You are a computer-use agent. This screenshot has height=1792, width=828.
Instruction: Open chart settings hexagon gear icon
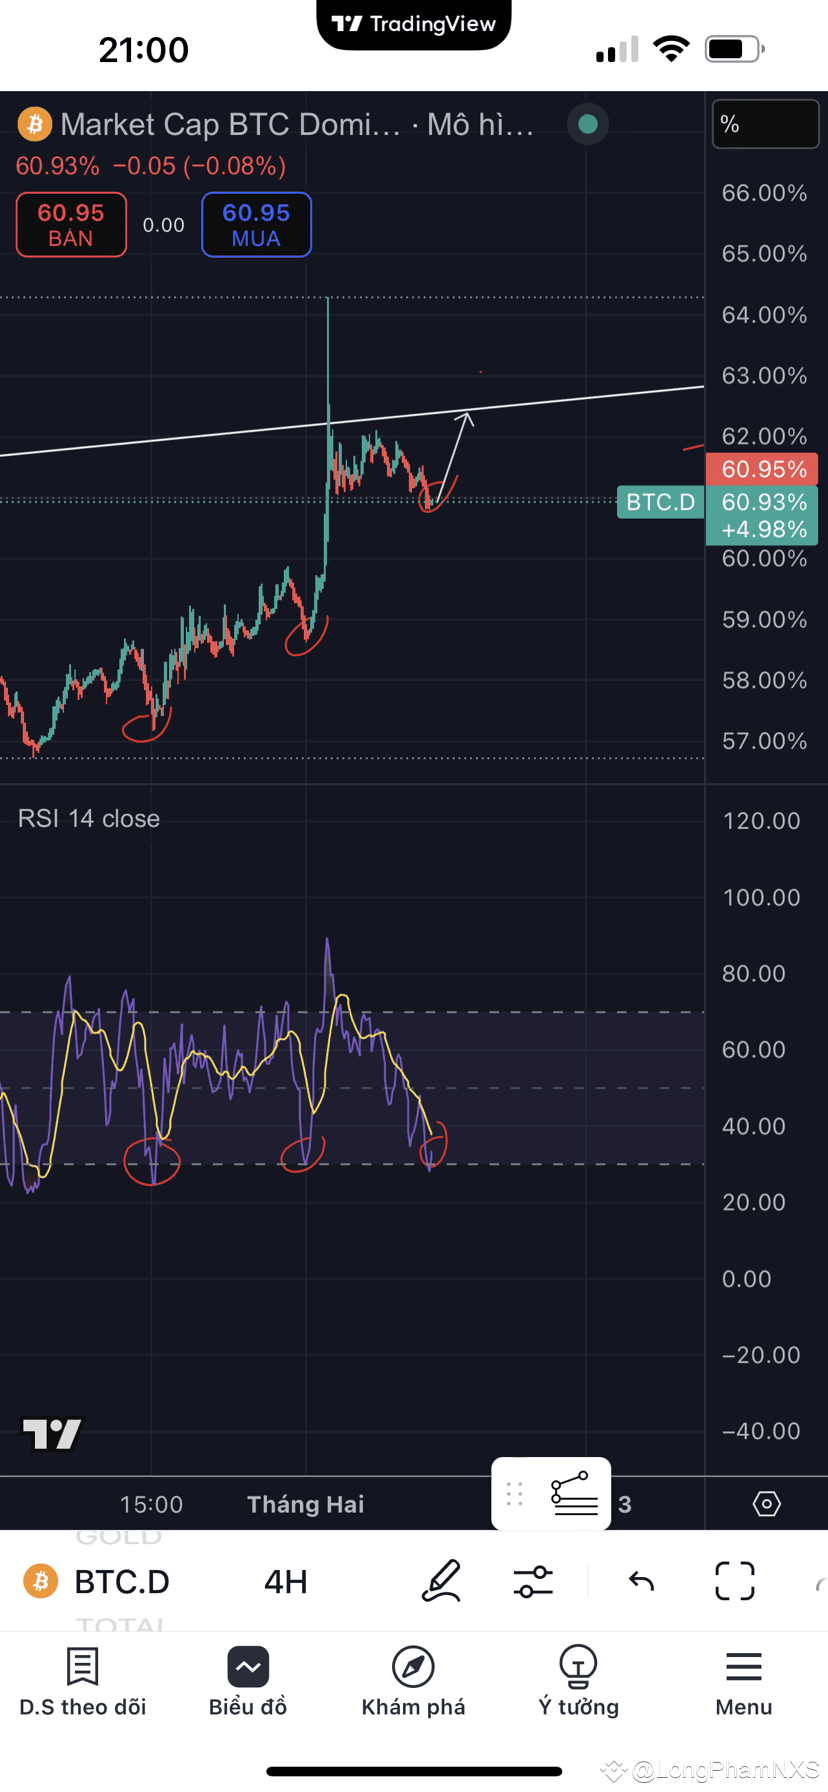tap(766, 1503)
